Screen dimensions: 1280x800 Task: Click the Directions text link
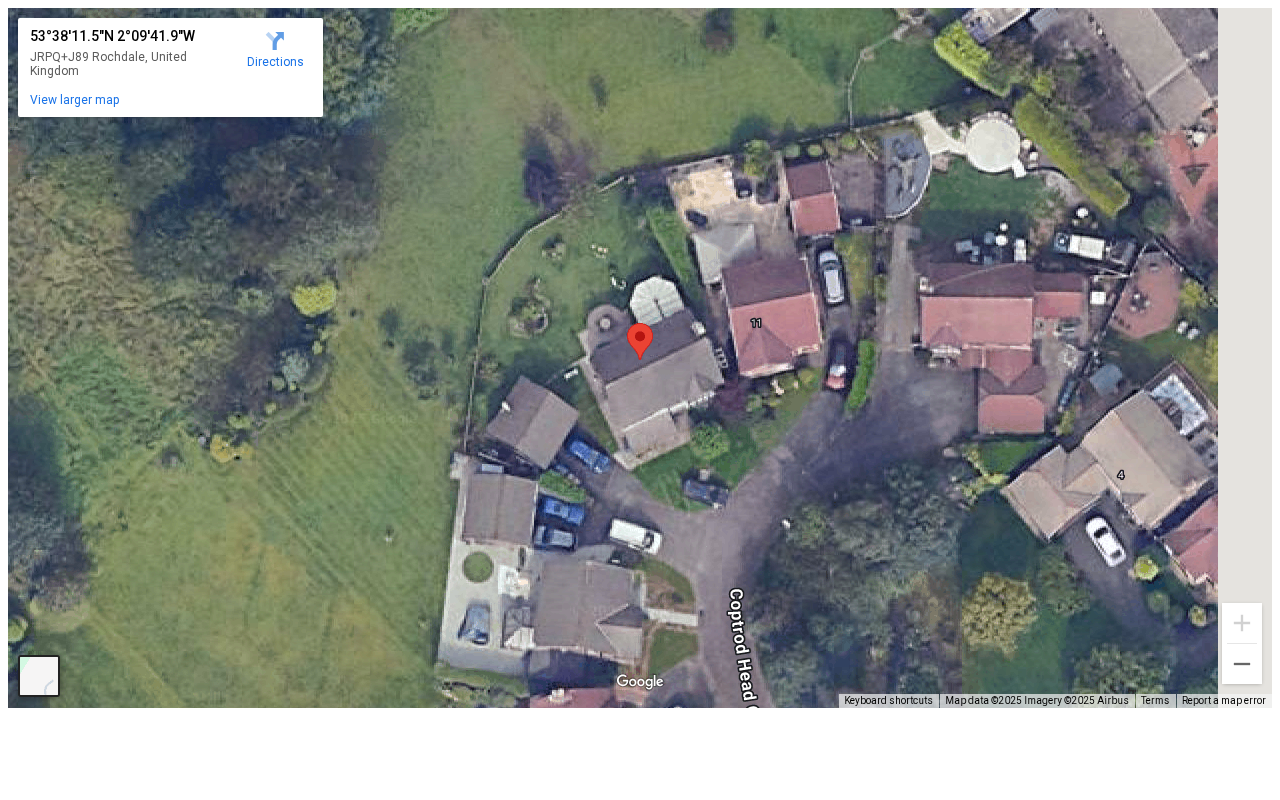275,62
